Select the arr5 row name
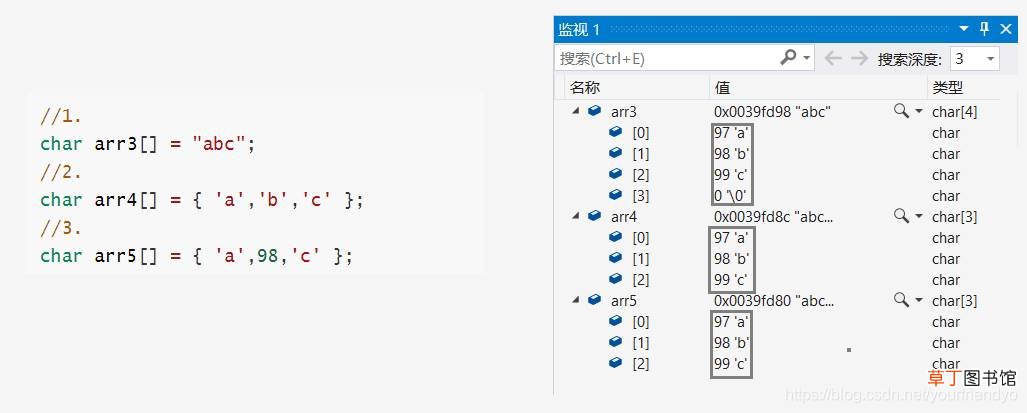1027x413 pixels. 624,300
